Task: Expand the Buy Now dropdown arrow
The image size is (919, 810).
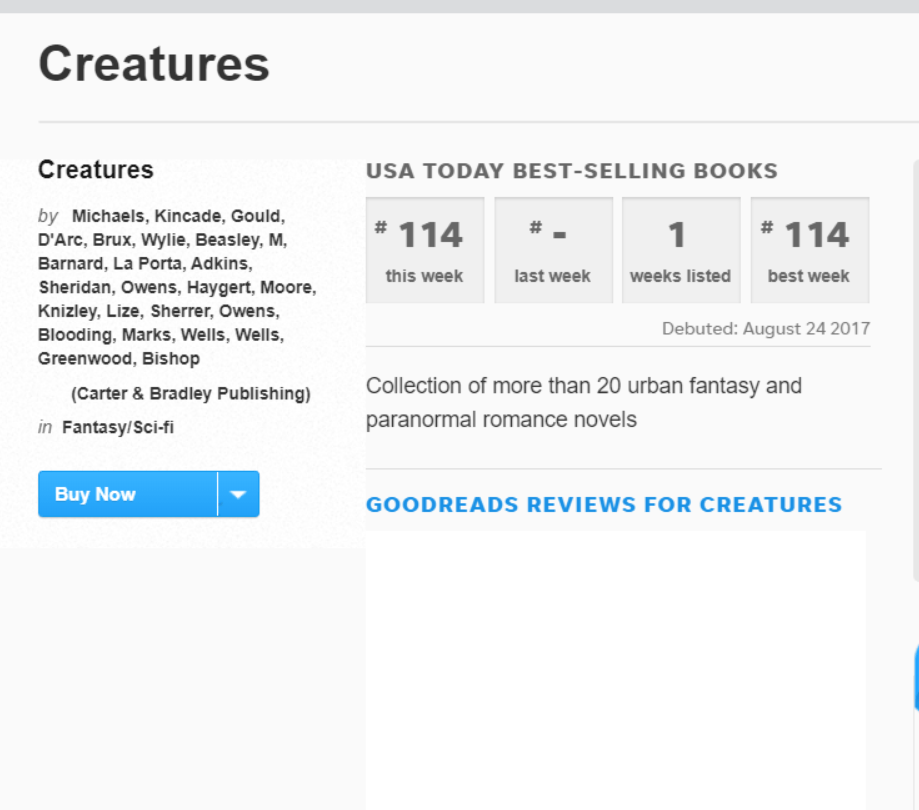Action: coord(238,494)
